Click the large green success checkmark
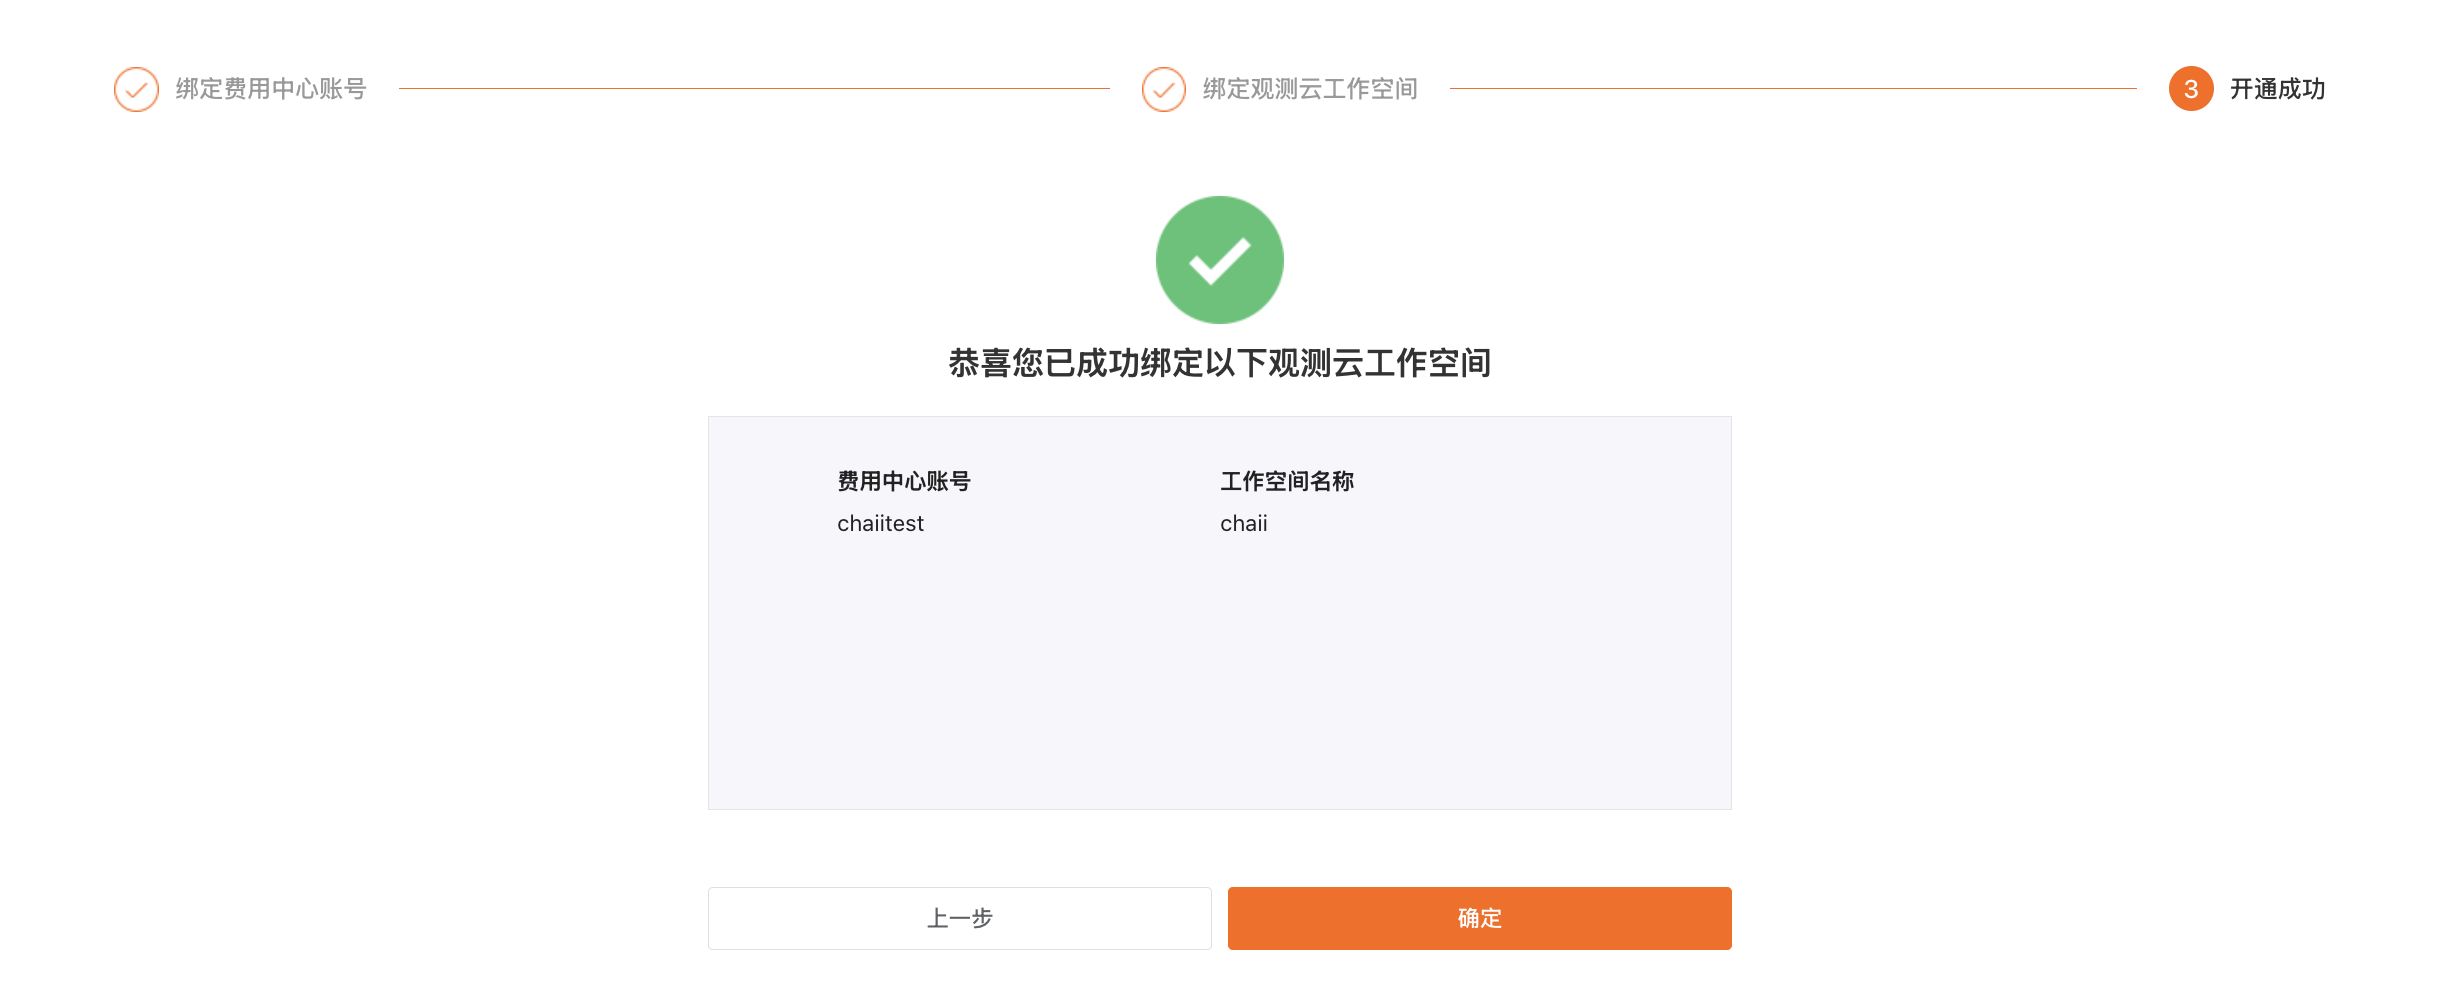The width and height of the screenshot is (2464, 998). 1220,260
